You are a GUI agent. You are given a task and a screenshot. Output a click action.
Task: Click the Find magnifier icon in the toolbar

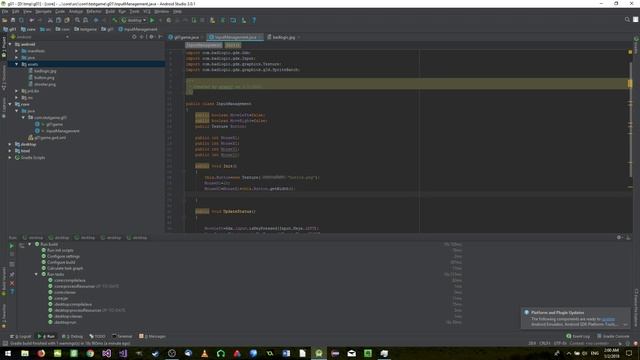77,20
